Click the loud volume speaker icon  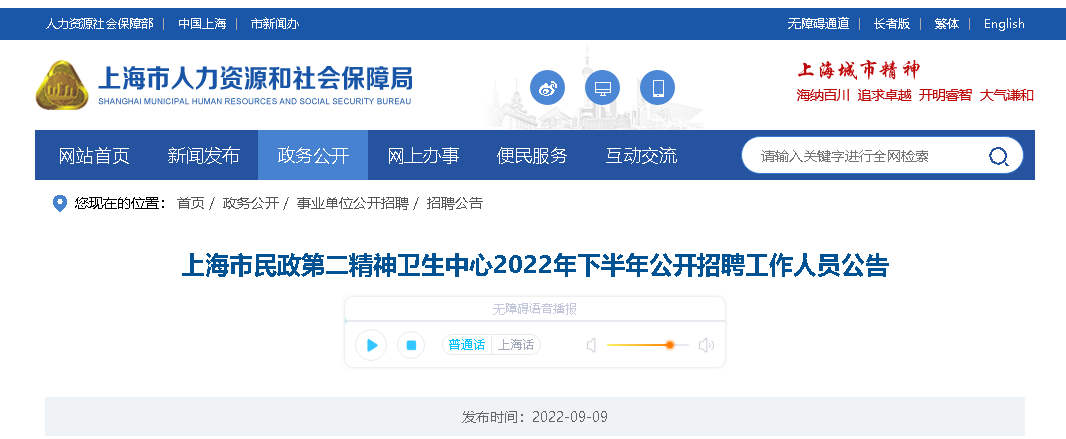[x=706, y=345]
